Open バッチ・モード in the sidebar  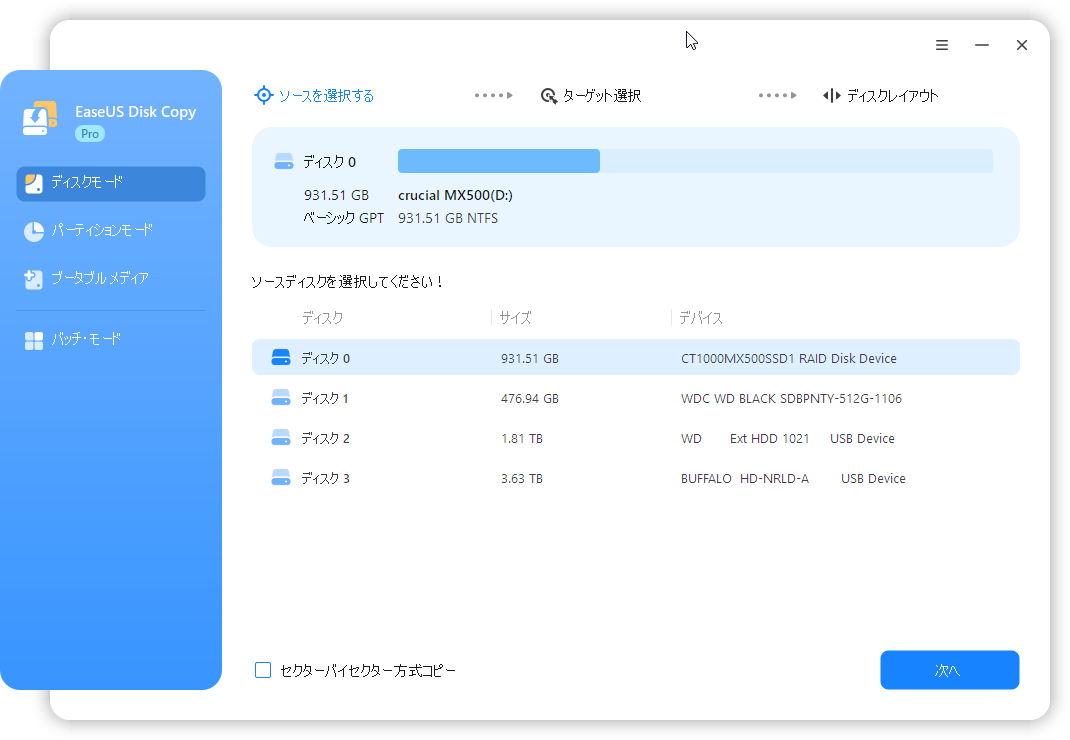pos(111,340)
